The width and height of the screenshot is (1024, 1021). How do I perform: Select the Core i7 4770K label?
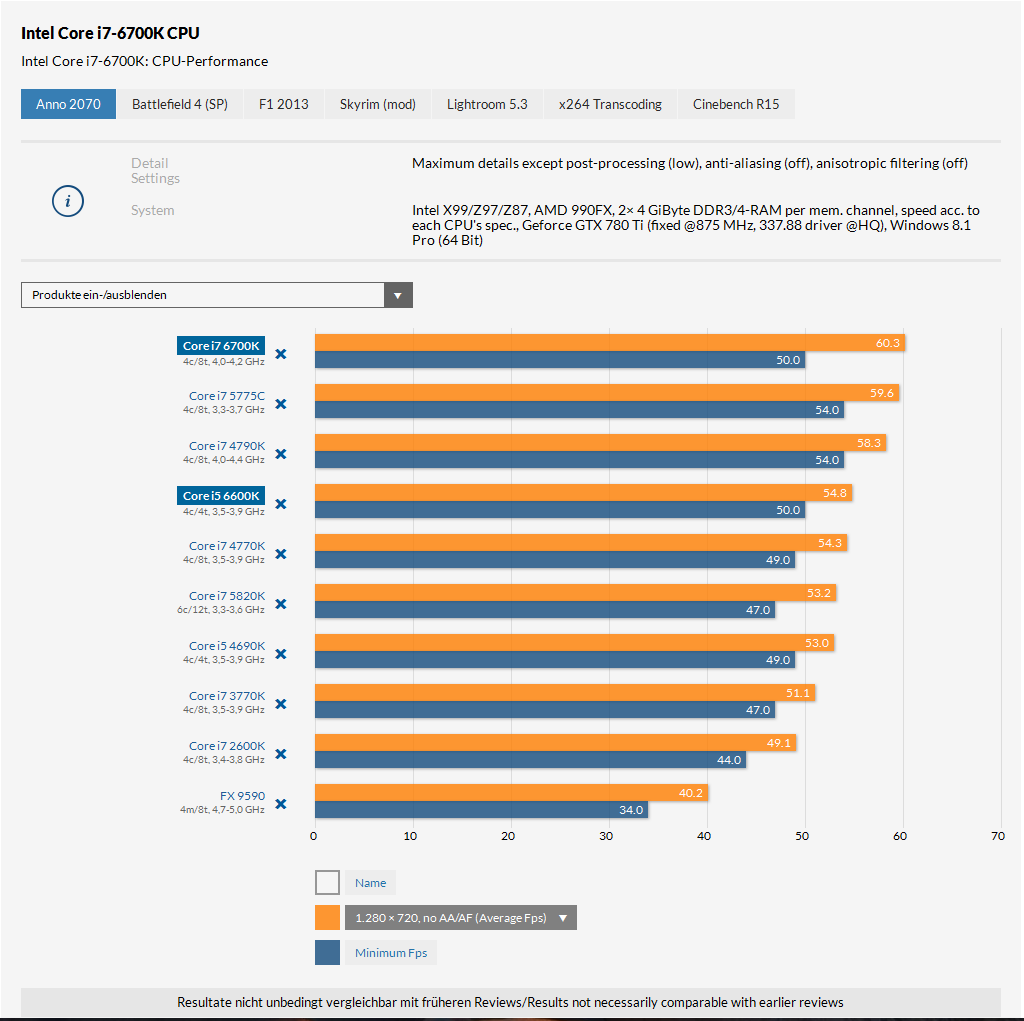coord(227,545)
